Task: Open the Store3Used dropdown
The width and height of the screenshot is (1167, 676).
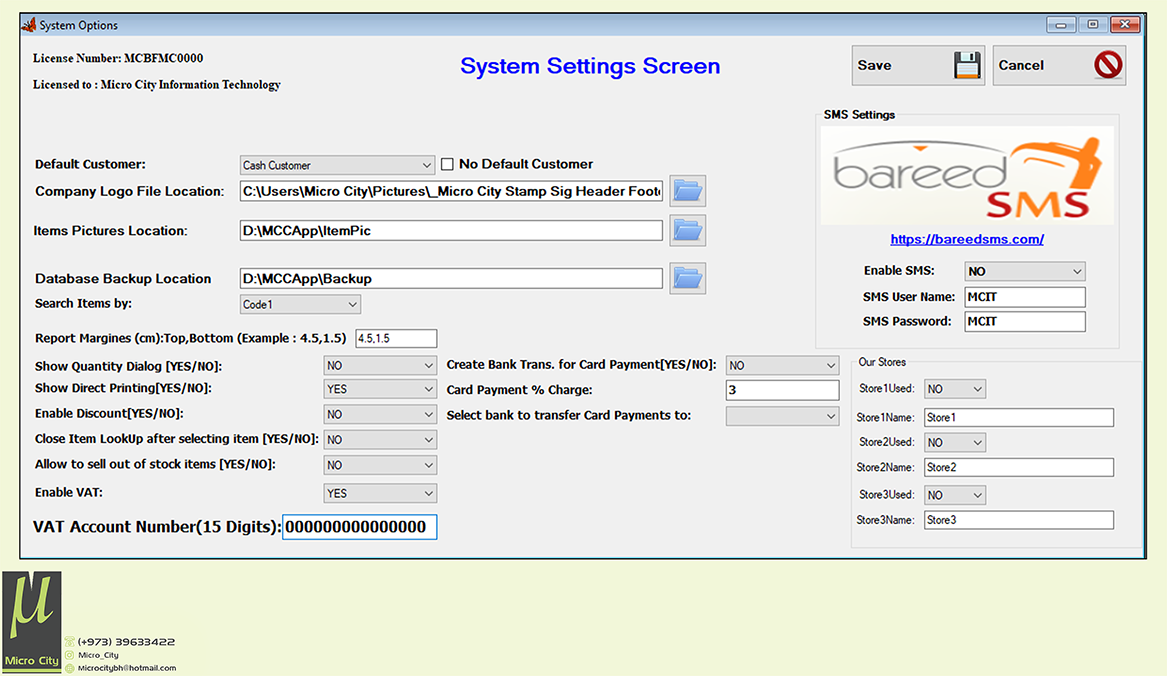Action: (x=955, y=495)
